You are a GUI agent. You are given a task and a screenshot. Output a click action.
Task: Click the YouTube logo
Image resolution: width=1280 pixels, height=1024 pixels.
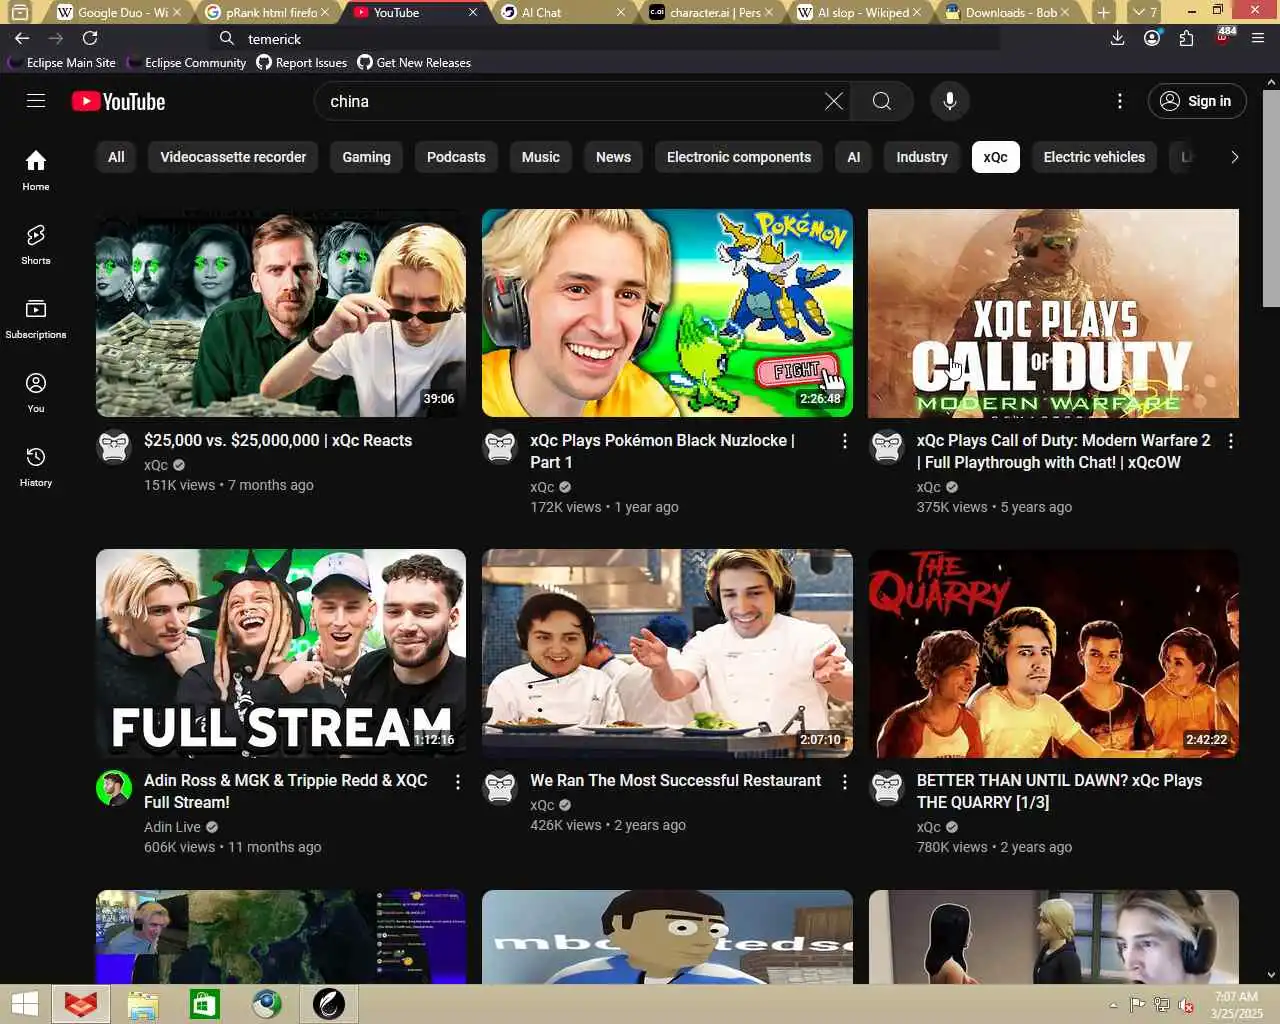pyautogui.click(x=118, y=102)
